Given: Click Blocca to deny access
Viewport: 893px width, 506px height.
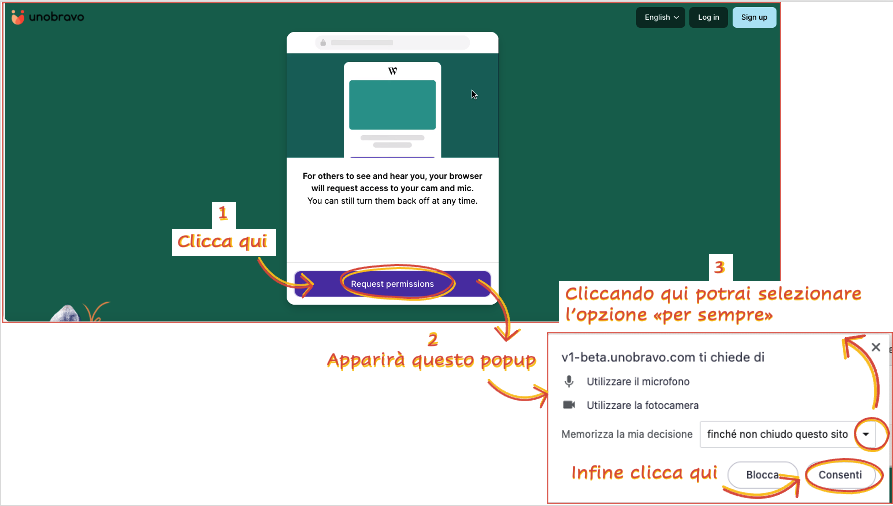Looking at the screenshot, I should [762, 475].
